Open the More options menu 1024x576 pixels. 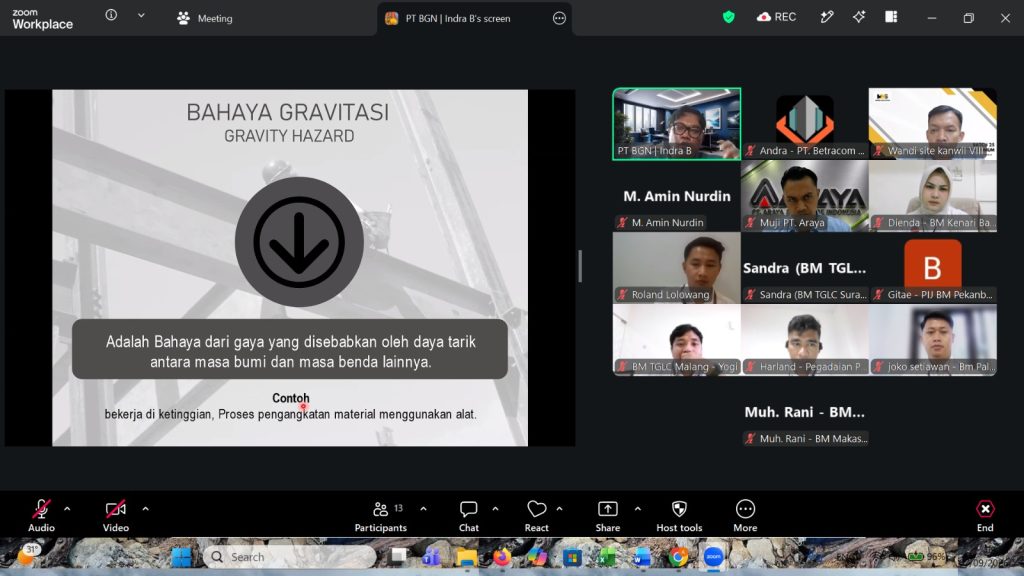(x=745, y=515)
